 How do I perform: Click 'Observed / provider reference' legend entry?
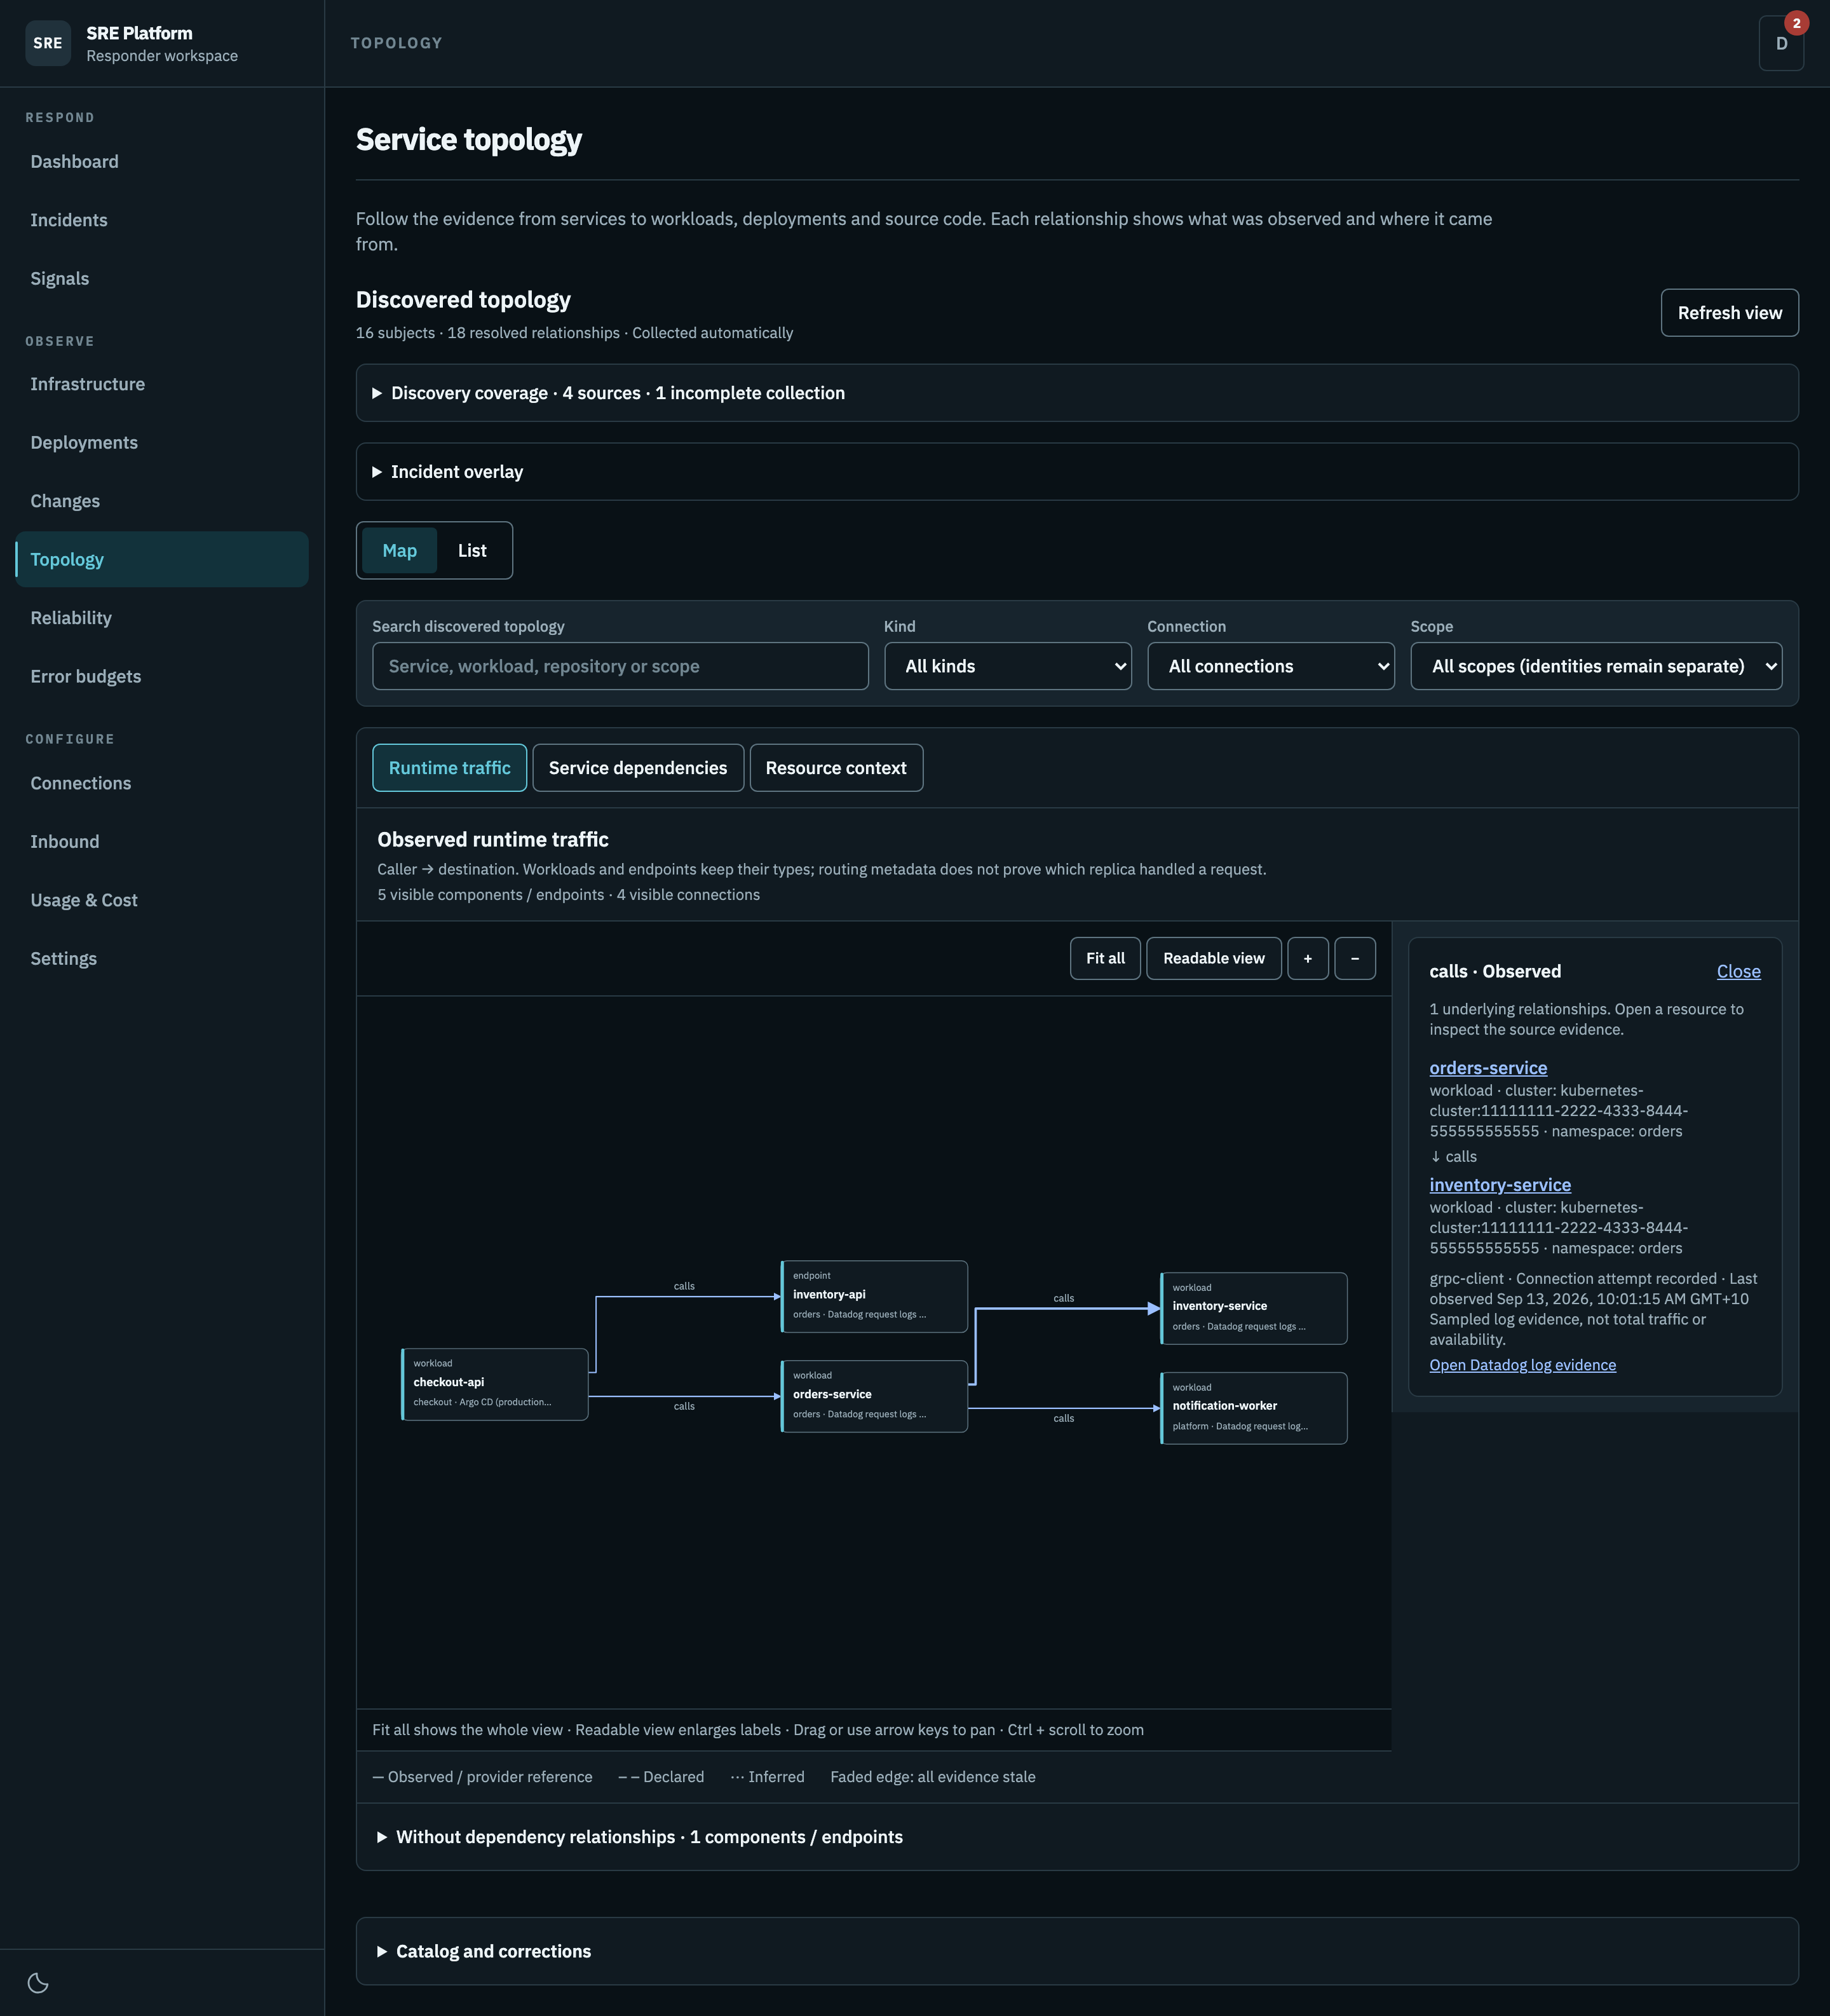click(482, 1777)
